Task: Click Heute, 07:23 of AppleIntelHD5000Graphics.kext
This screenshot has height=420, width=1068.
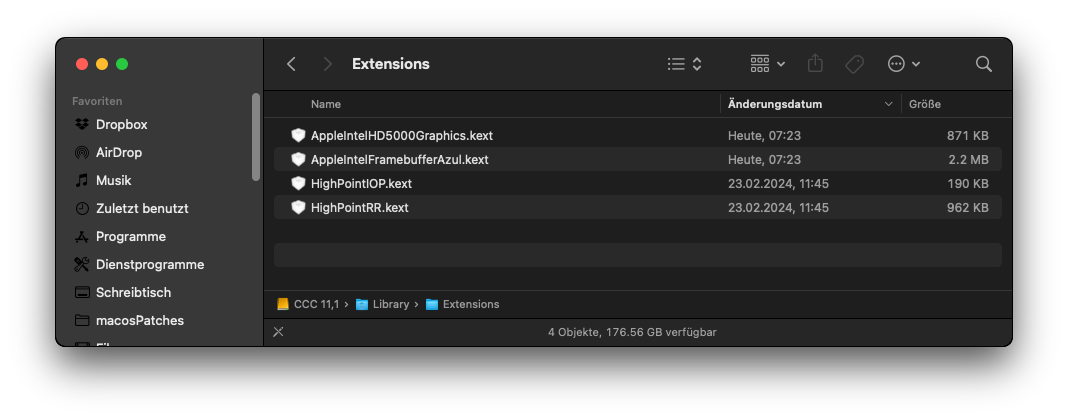Action: point(764,135)
